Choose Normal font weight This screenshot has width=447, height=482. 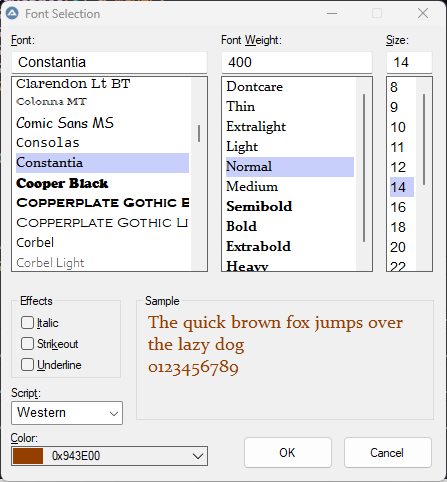pos(290,167)
